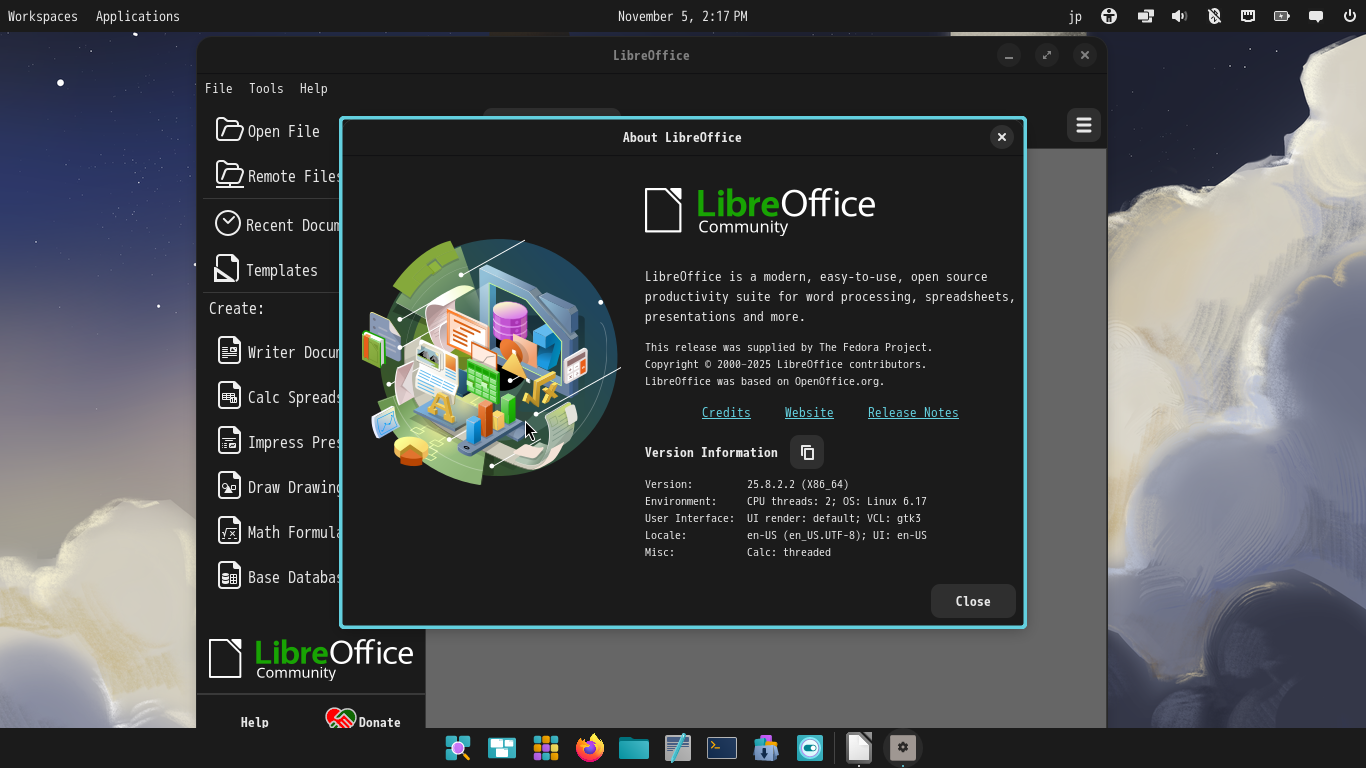Screen dimensions: 1366x768
Task: Create a new Math Formula
Action: click(272, 532)
